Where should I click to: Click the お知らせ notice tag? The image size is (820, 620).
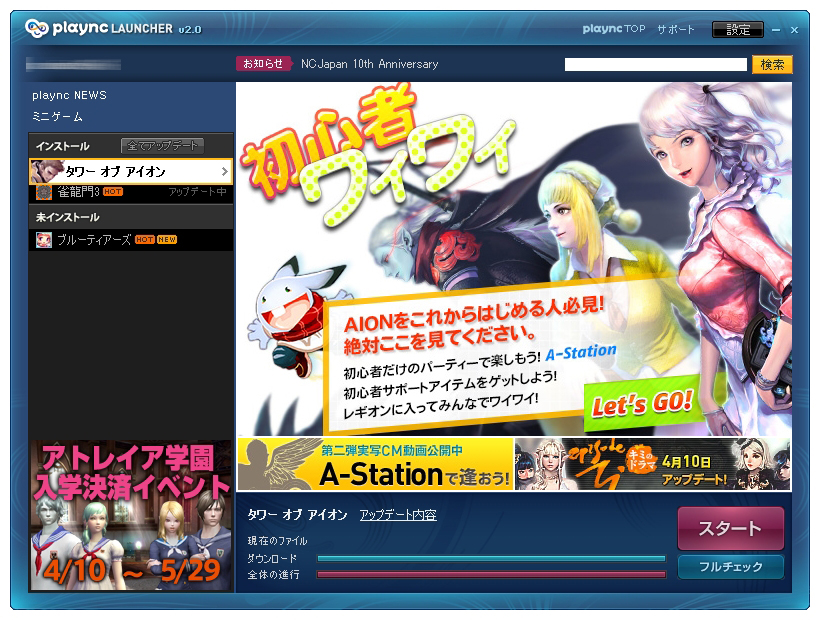[263, 63]
